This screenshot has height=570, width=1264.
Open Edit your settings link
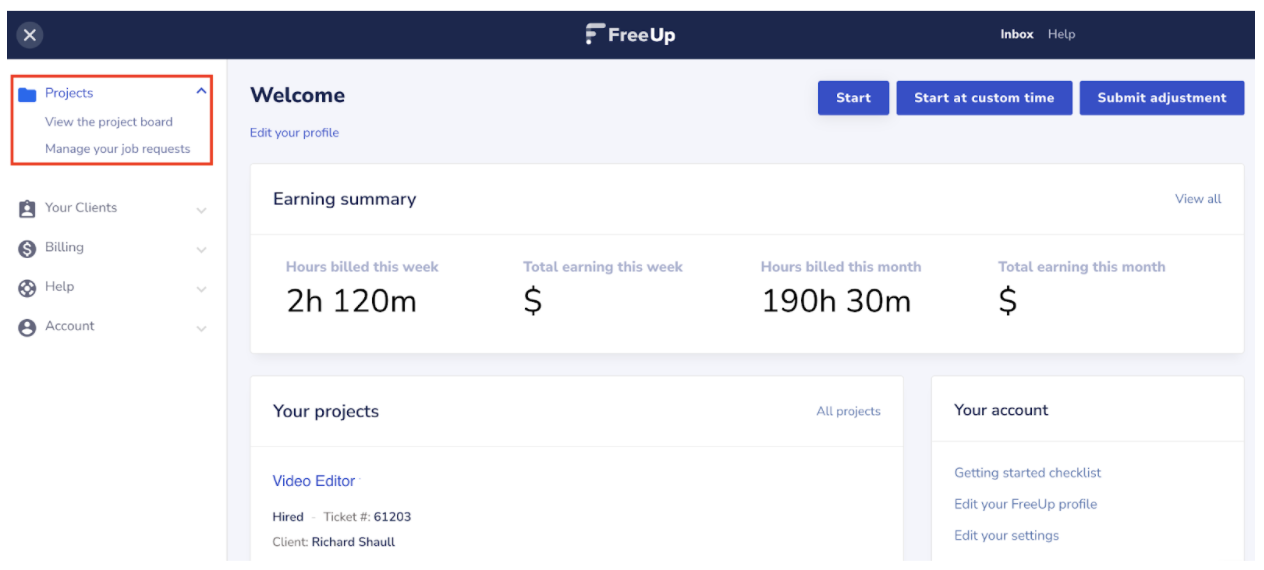tap(1006, 536)
